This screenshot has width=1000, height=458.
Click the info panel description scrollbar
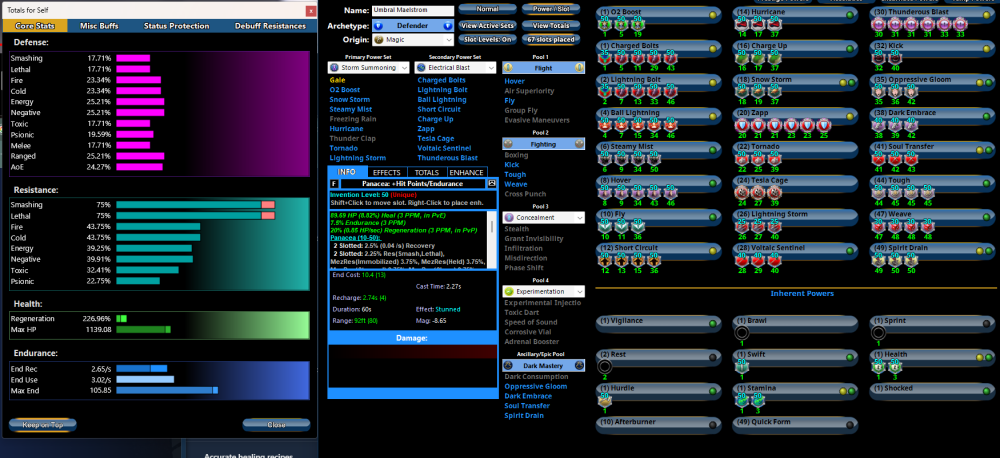(492, 239)
